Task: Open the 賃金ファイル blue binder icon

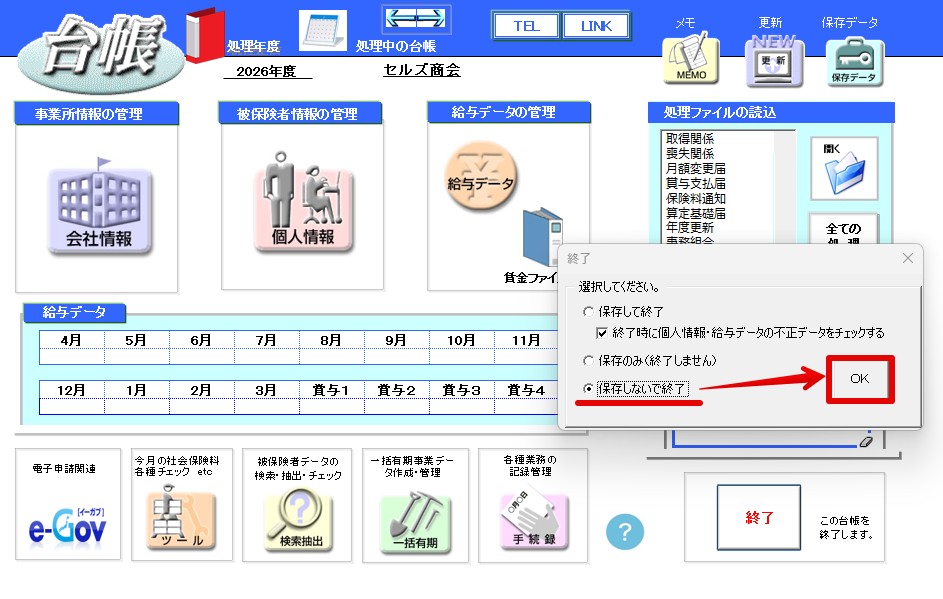Action: click(x=541, y=238)
